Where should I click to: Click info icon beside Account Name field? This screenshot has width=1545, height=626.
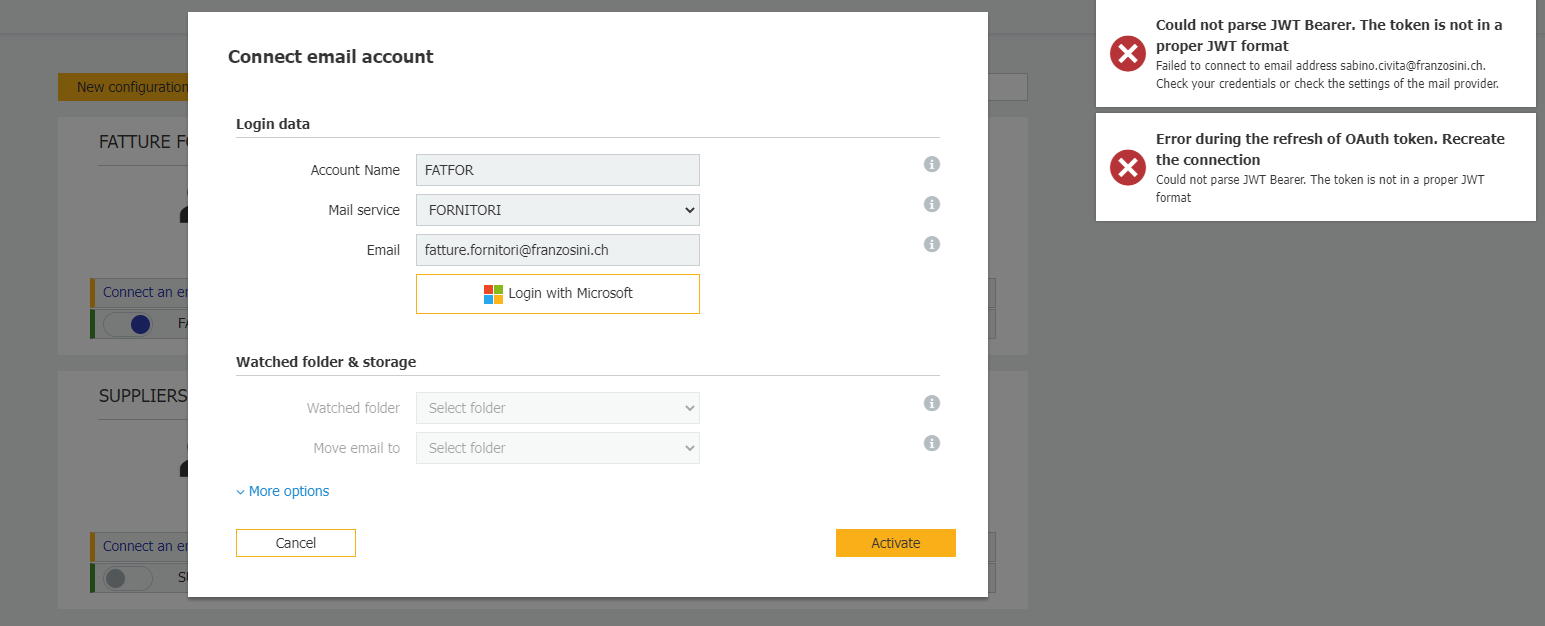point(932,164)
